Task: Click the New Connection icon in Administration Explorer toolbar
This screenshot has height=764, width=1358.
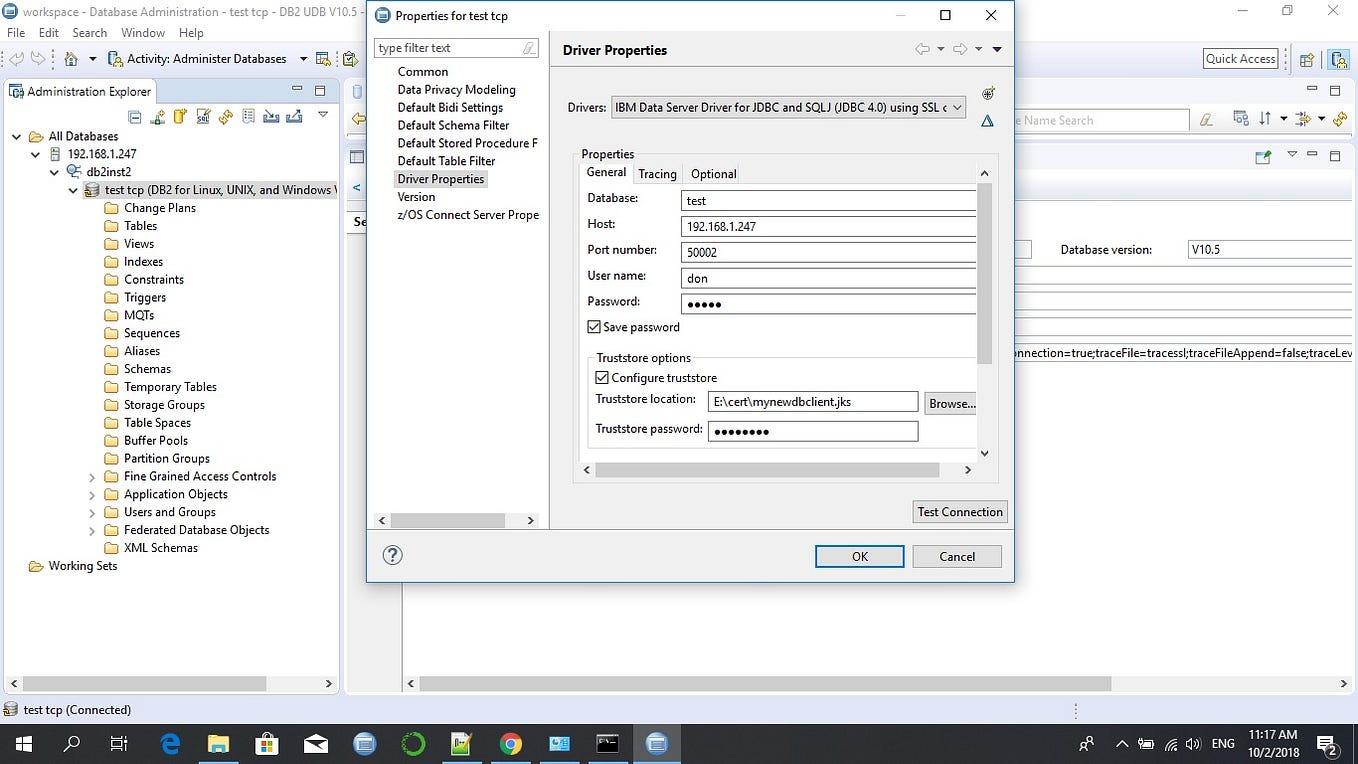Action: (158, 117)
